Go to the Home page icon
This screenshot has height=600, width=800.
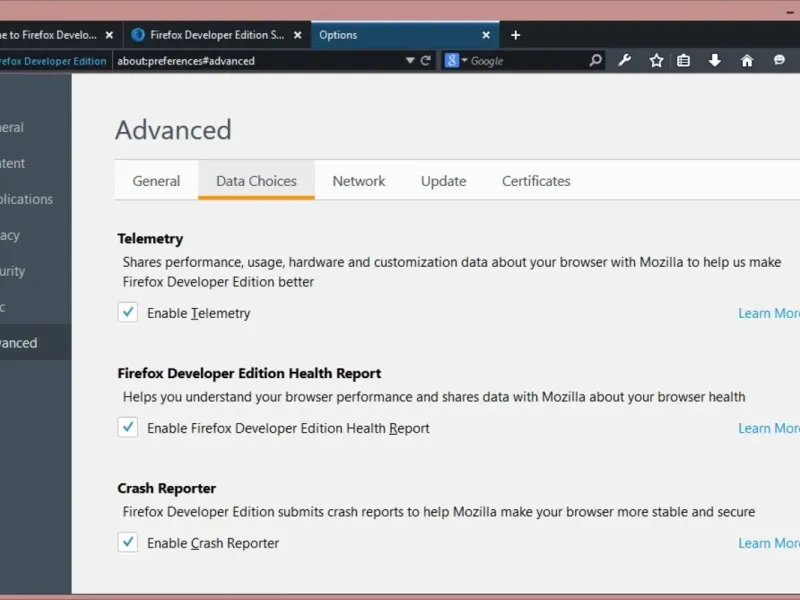pos(747,60)
